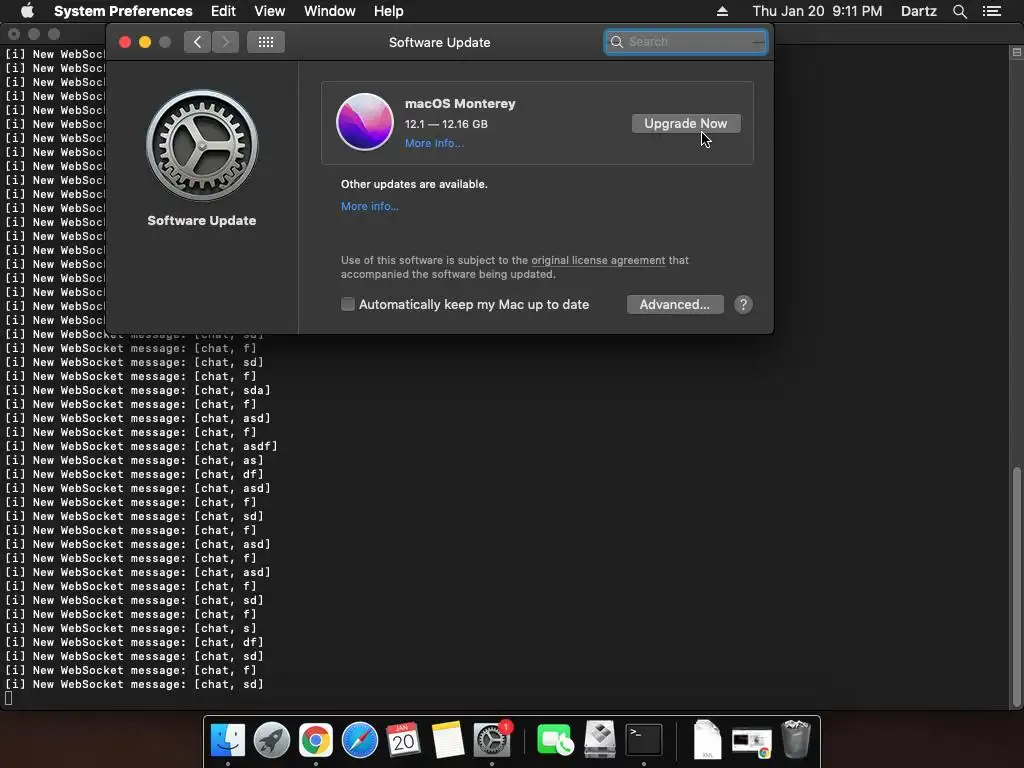Open Safari from the Dock
Screen dimensions: 1024x768
coord(360,740)
